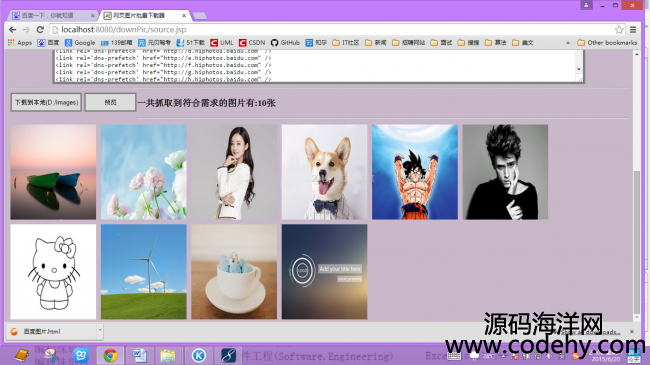This screenshot has width=650, height=365.
Task: Open the Hello Kitty drawing thumbnail
Action: pos(53,272)
